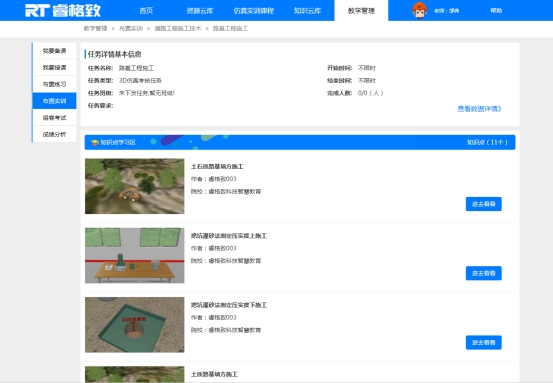The height and width of the screenshot is (383, 553).
Task: Open the user avatar icon
Action: 419,11
